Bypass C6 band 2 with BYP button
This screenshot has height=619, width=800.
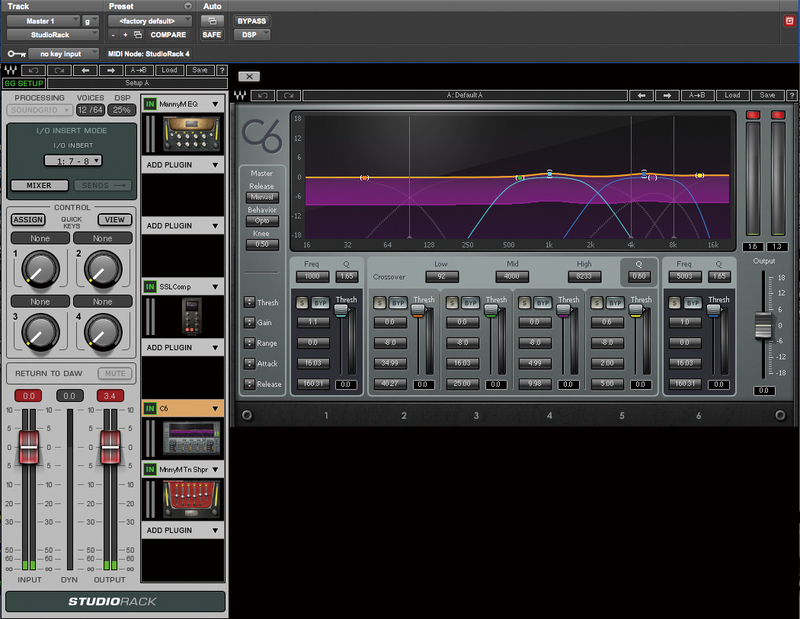coord(398,303)
